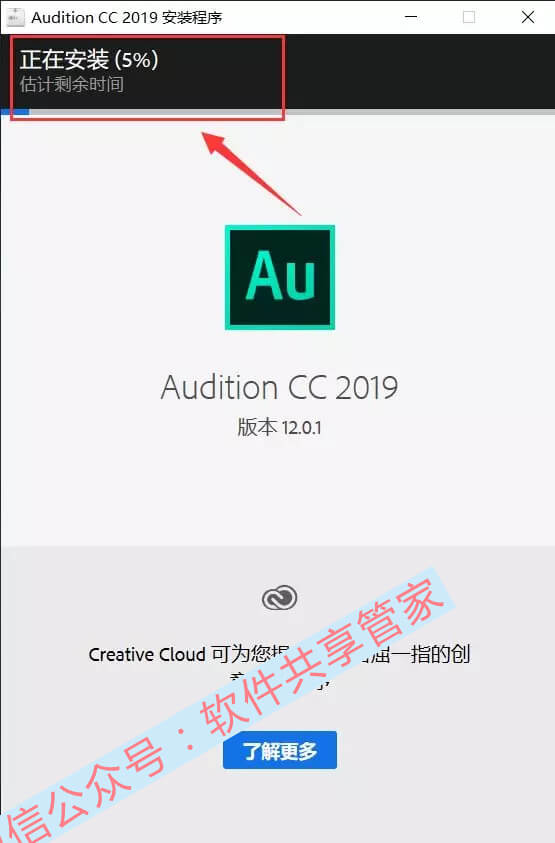Close the Audition CC 2019 installer
Viewport: 555px width, 843px height.
coord(528,17)
